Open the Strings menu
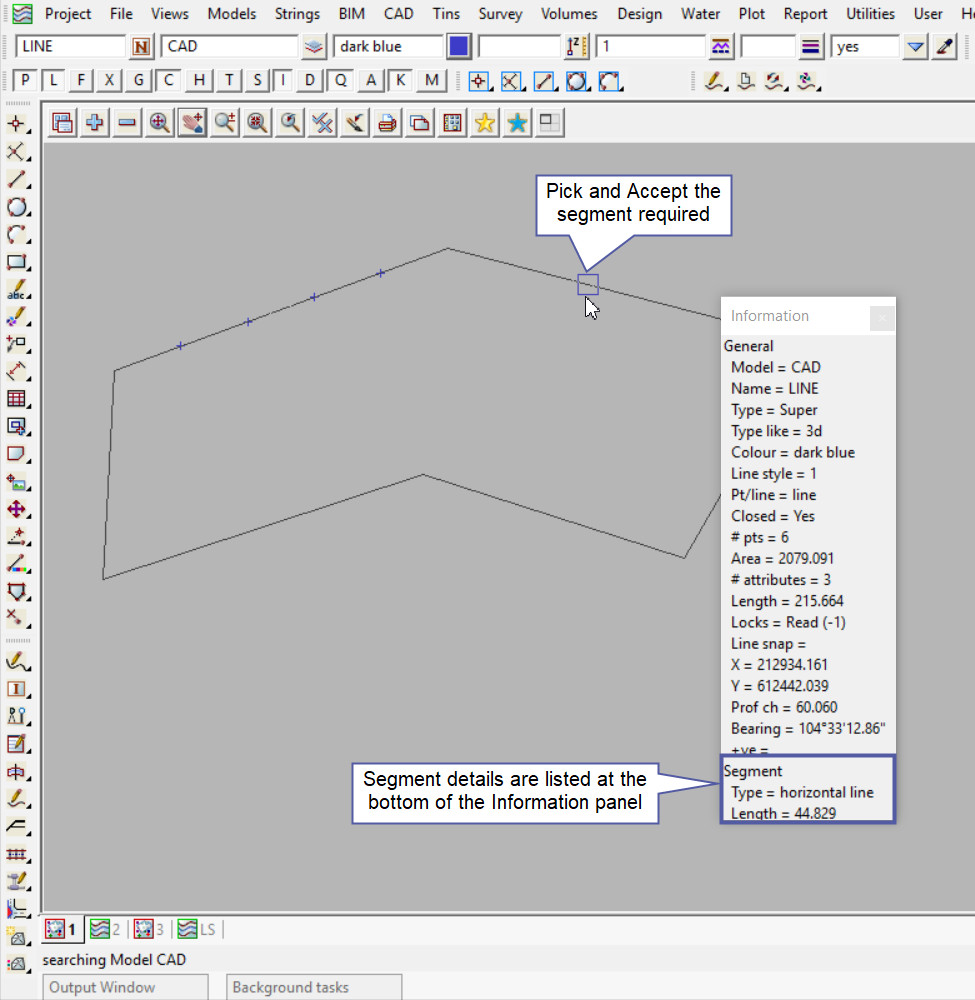 (298, 14)
